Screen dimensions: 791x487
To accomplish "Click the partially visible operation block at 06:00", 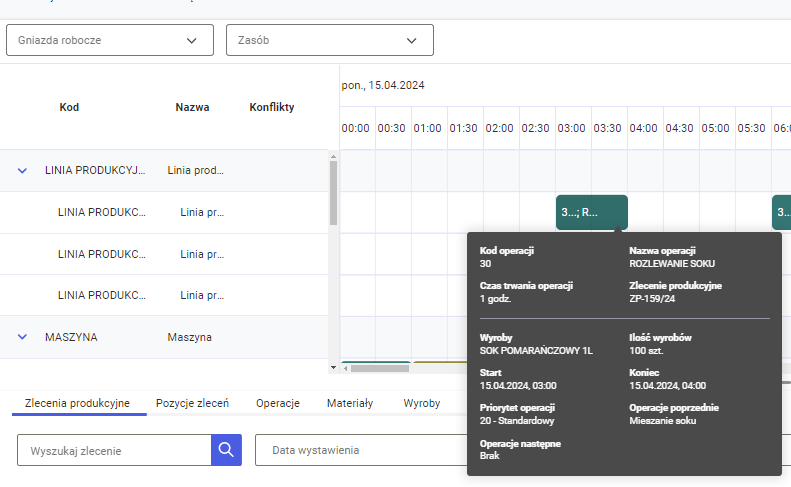I will [781, 212].
